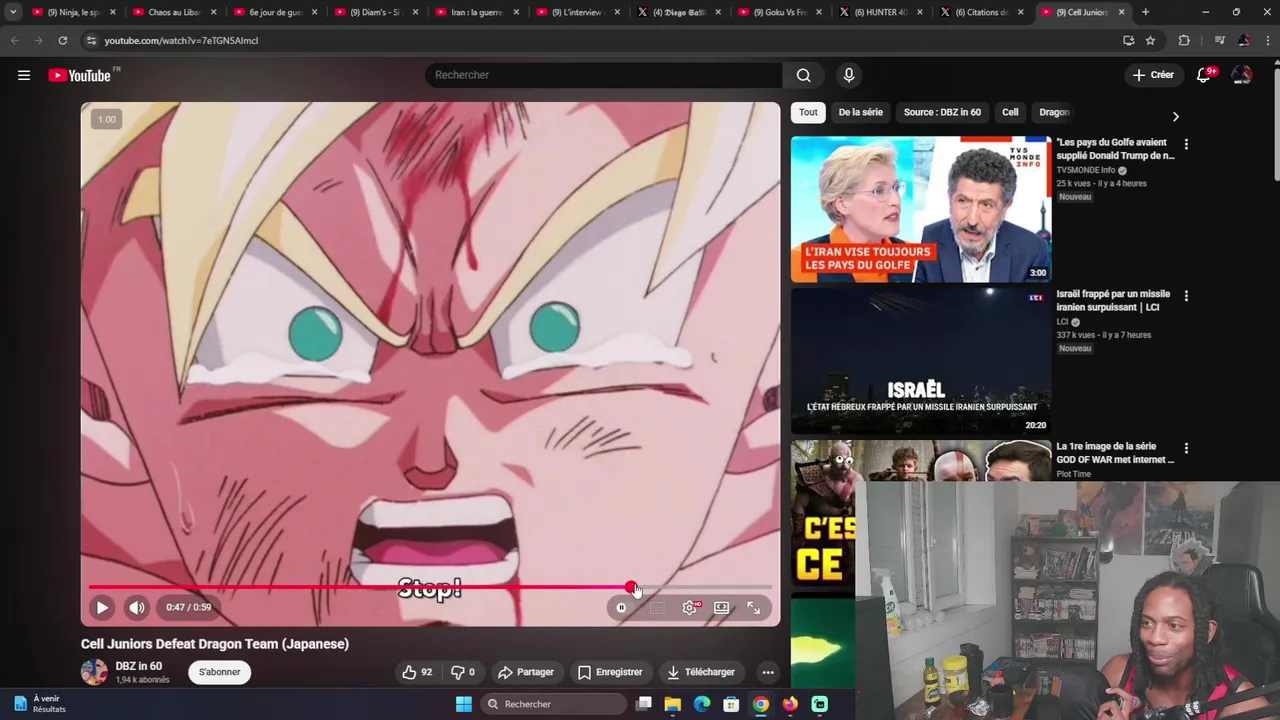Switch to the Ninja browser tab
Screen dimensions: 1280x720
click(x=73, y=12)
